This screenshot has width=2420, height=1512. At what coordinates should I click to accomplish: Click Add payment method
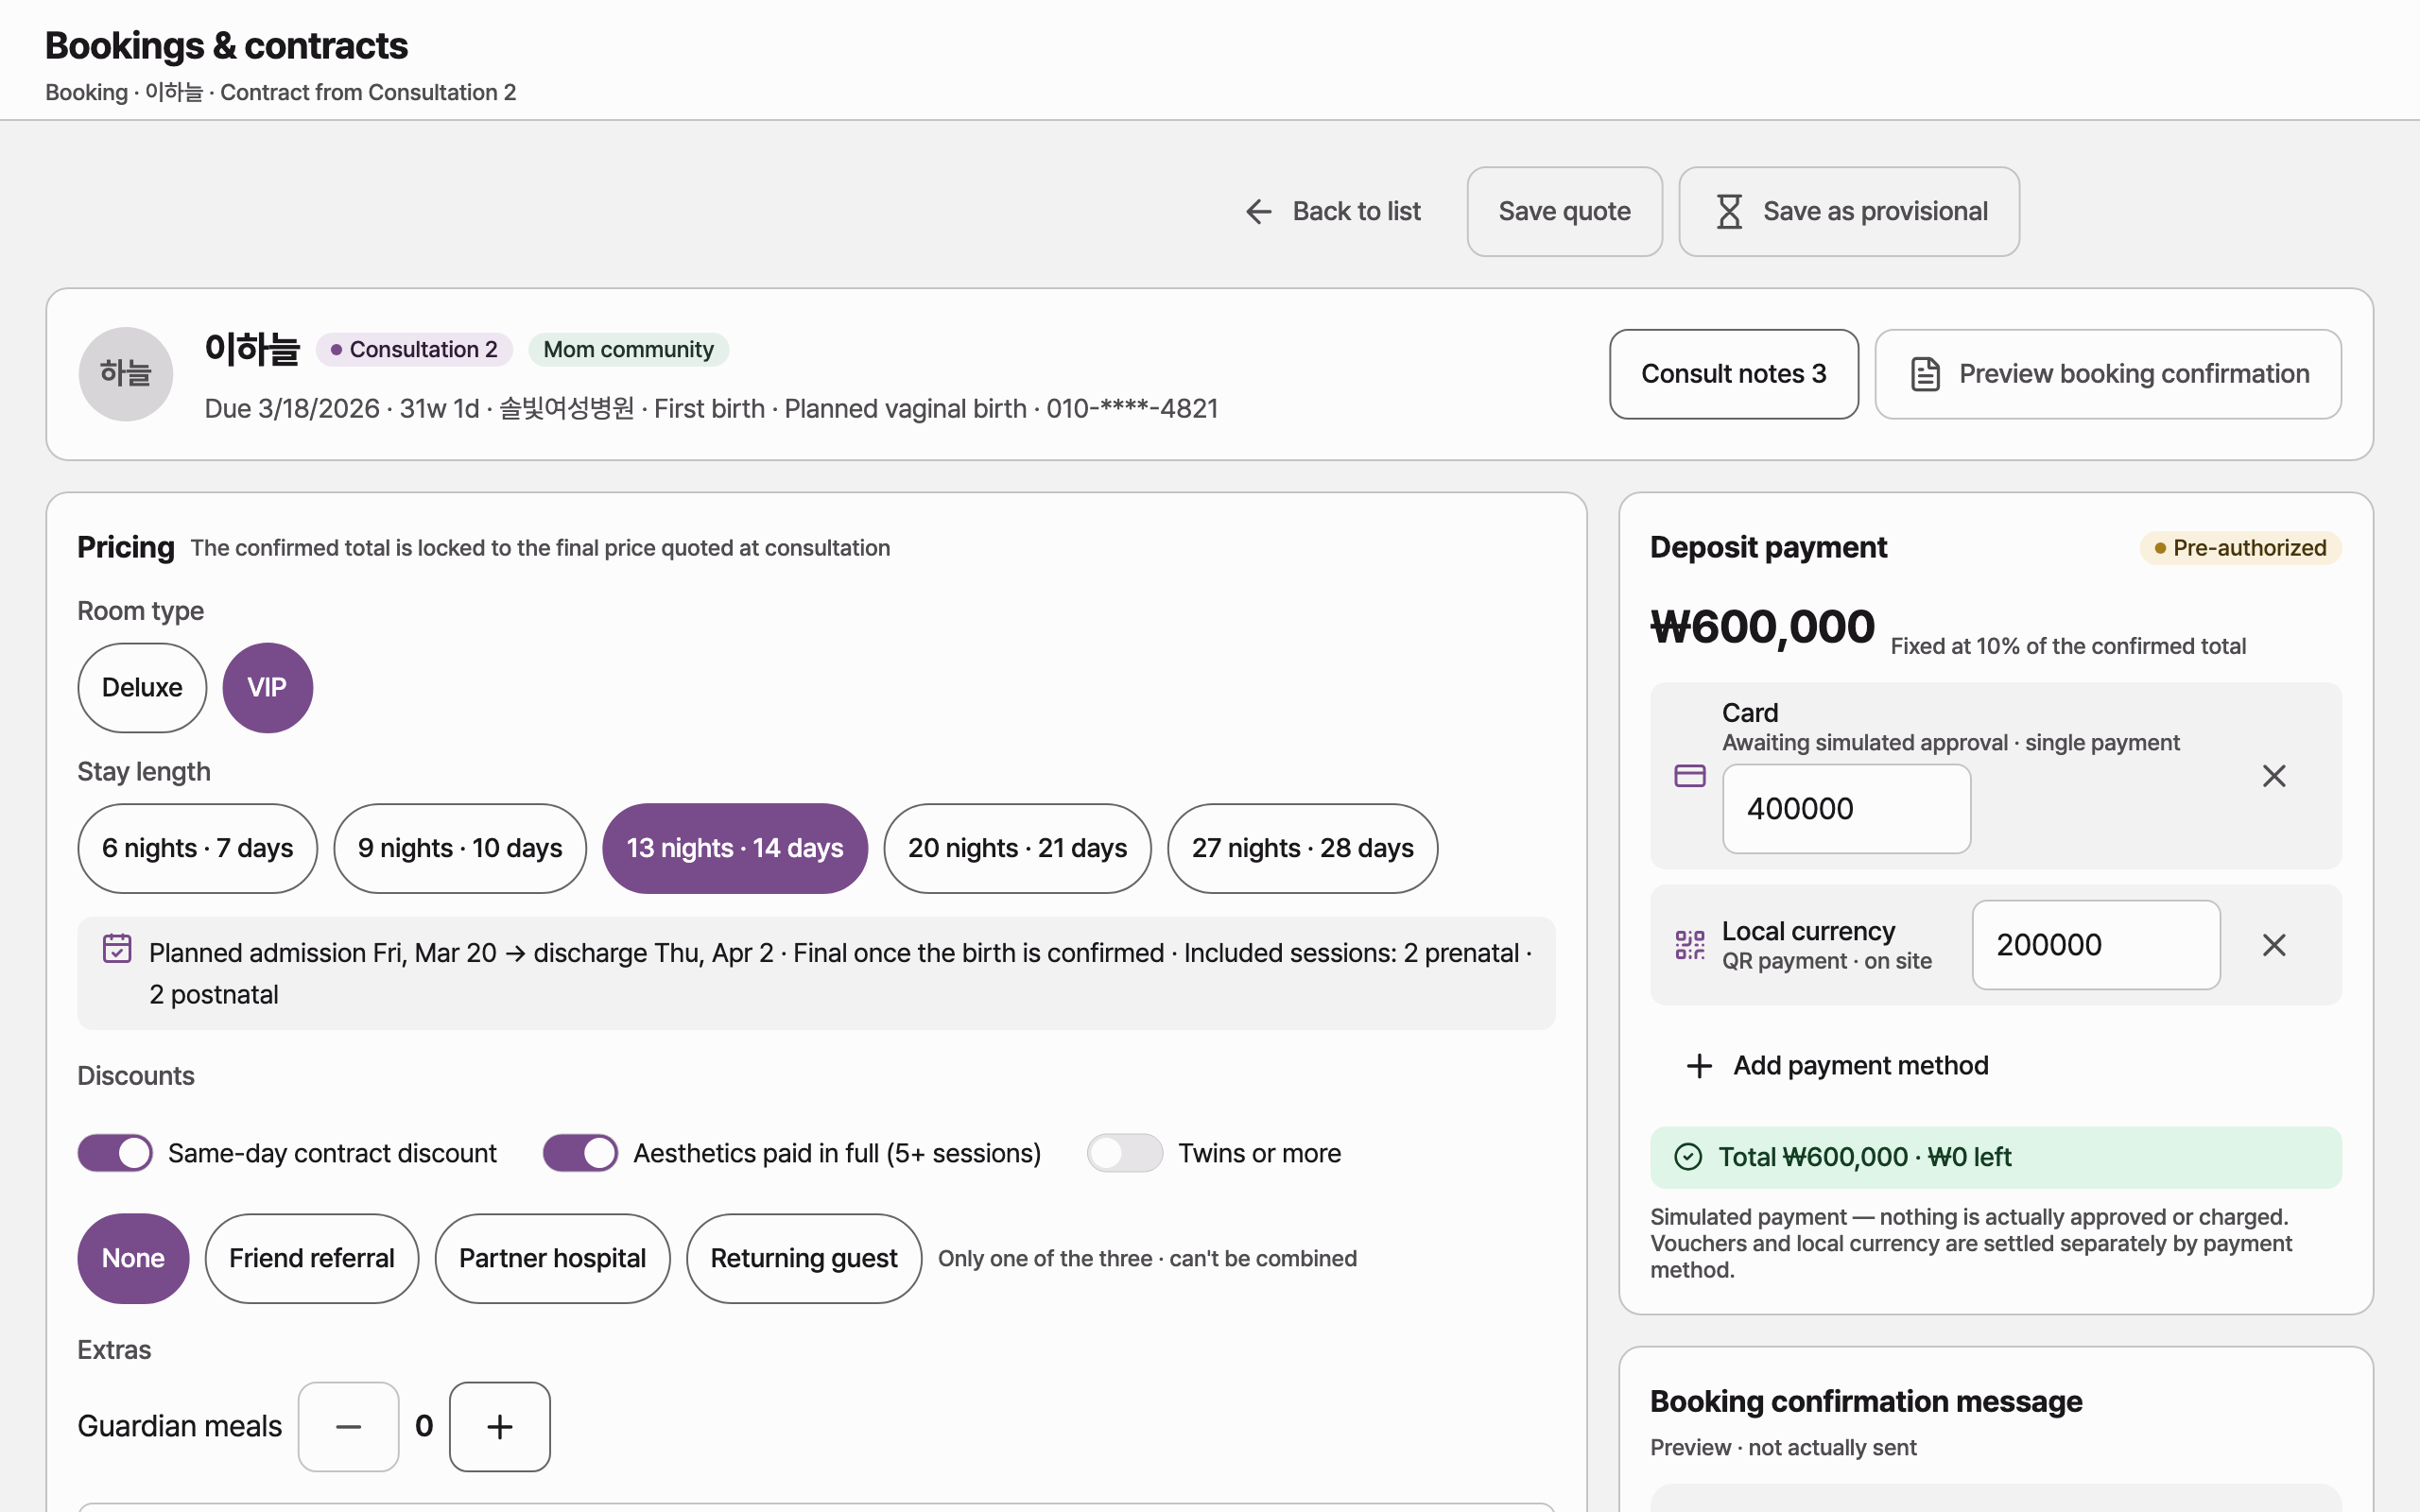pyautogui.click(x=1837, y=1066)
